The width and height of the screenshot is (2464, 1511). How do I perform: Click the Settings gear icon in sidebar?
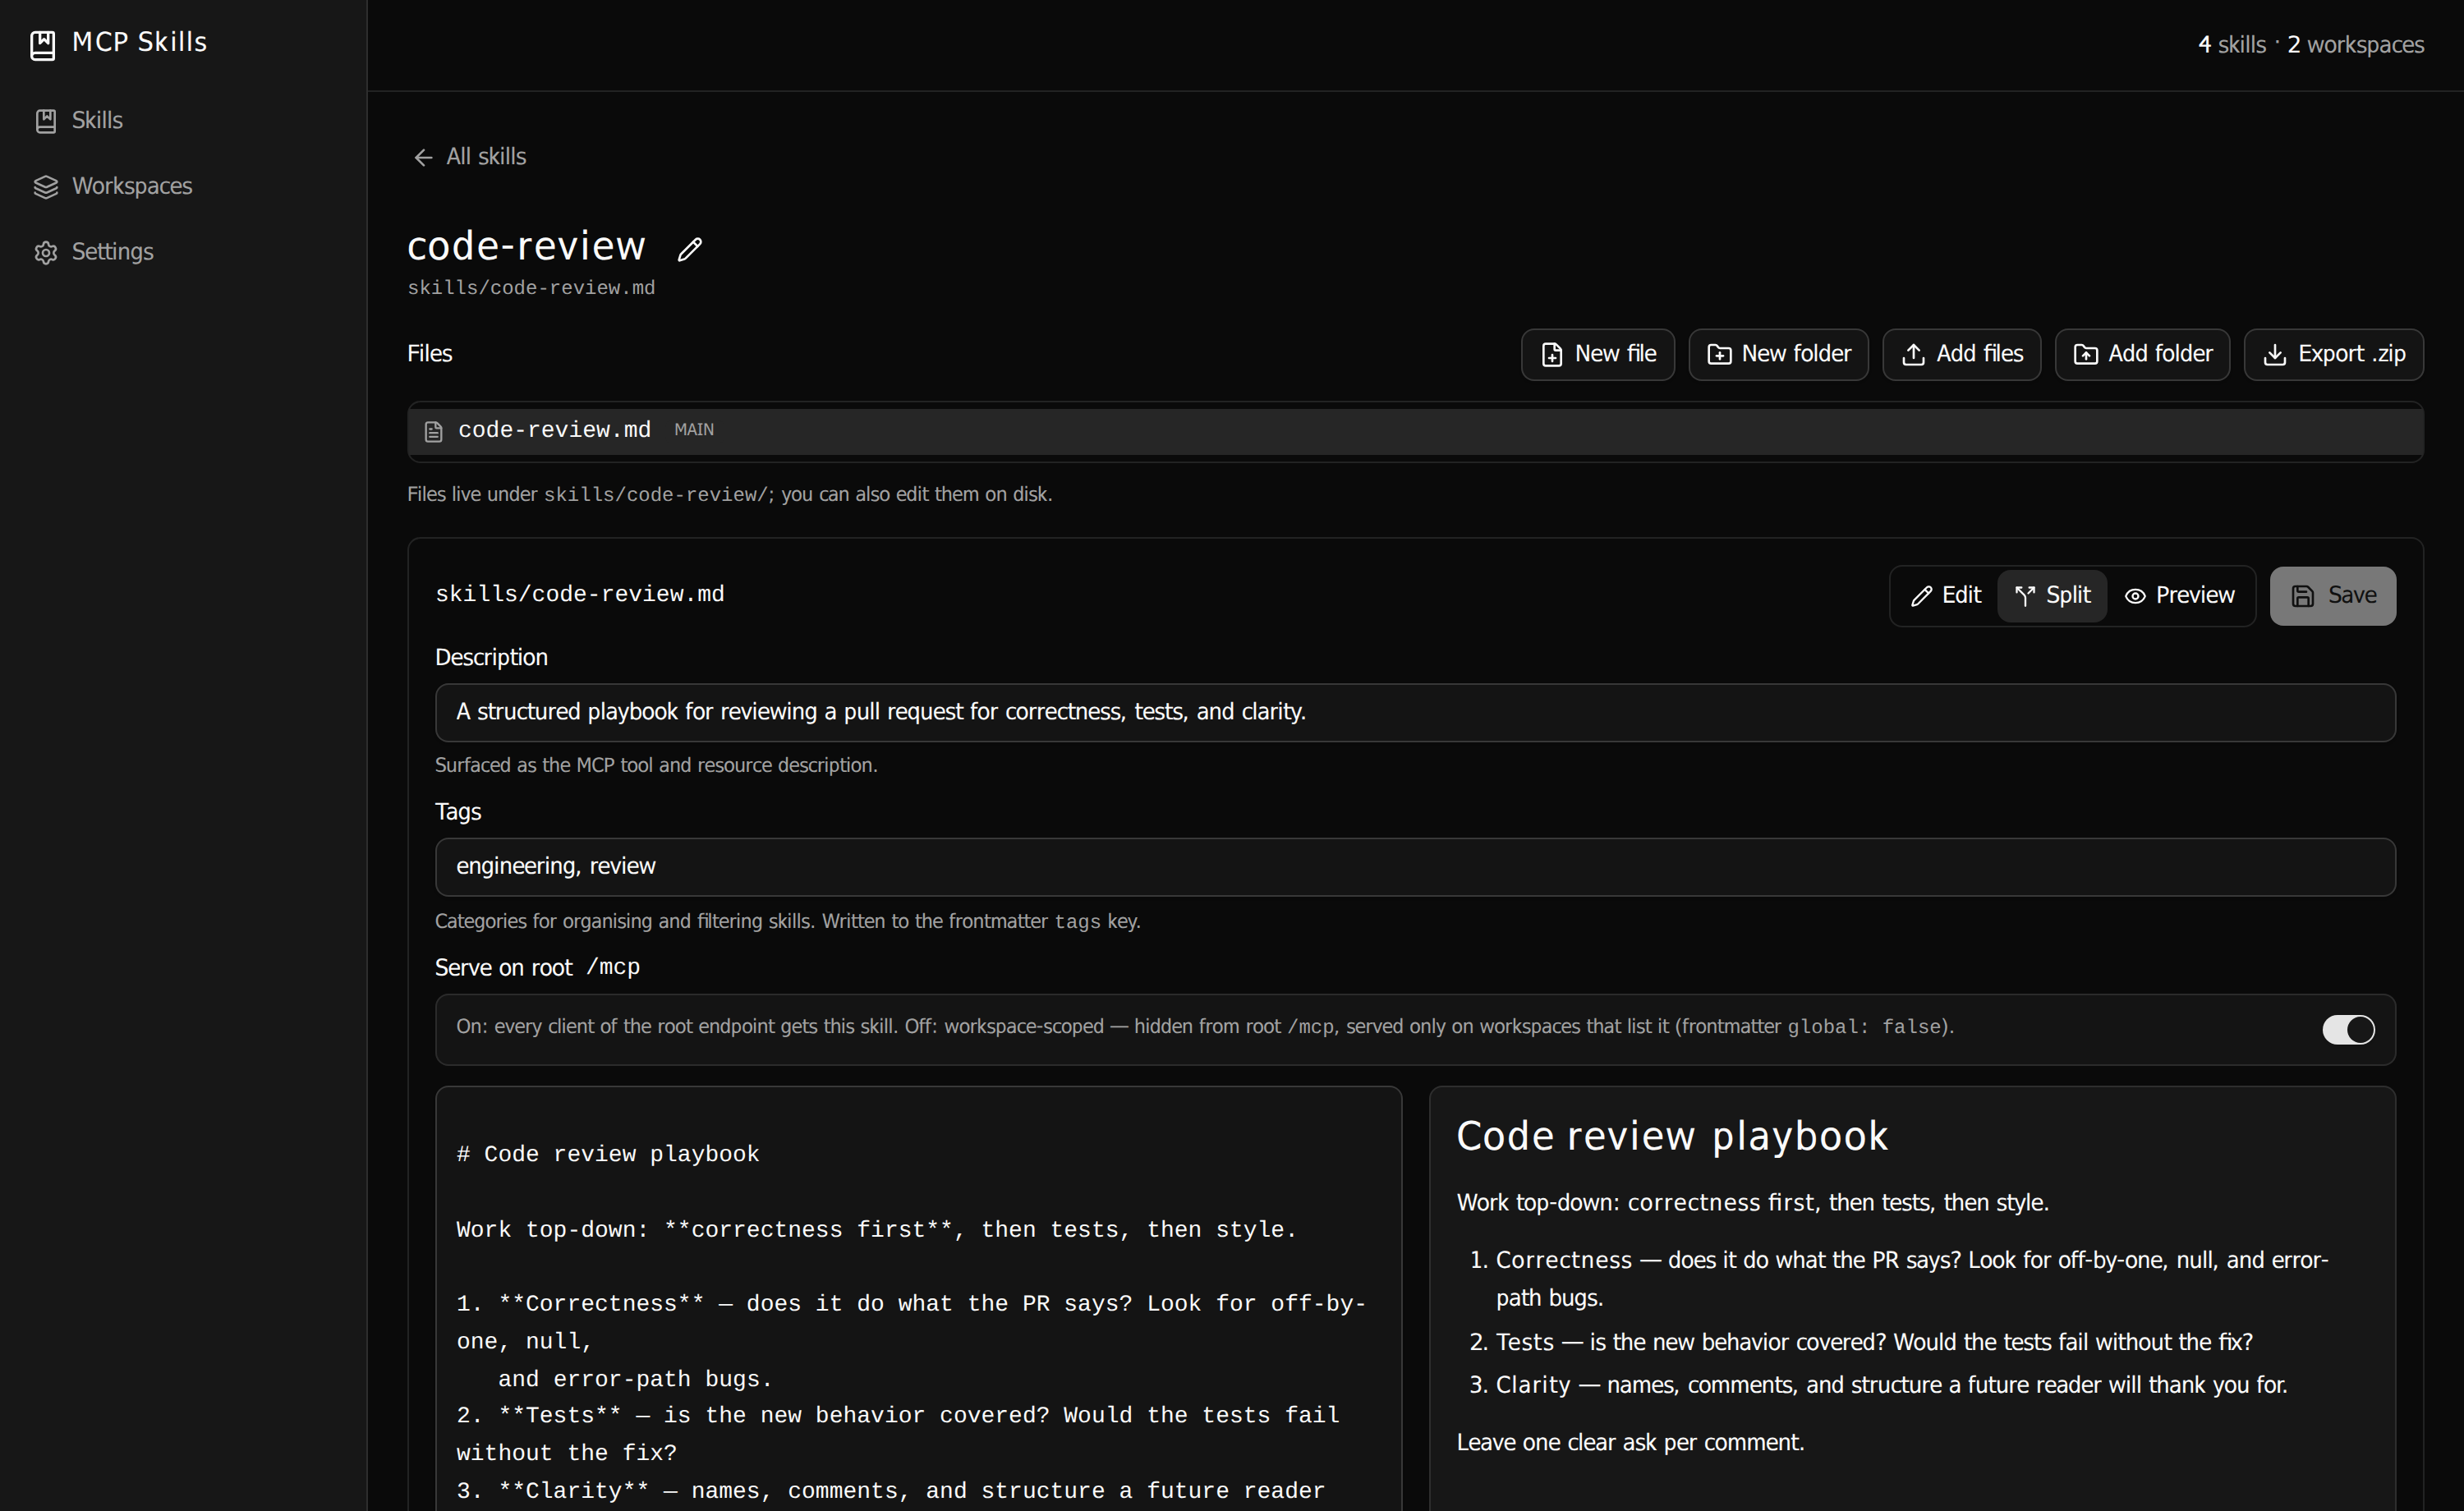click(46, 253)
